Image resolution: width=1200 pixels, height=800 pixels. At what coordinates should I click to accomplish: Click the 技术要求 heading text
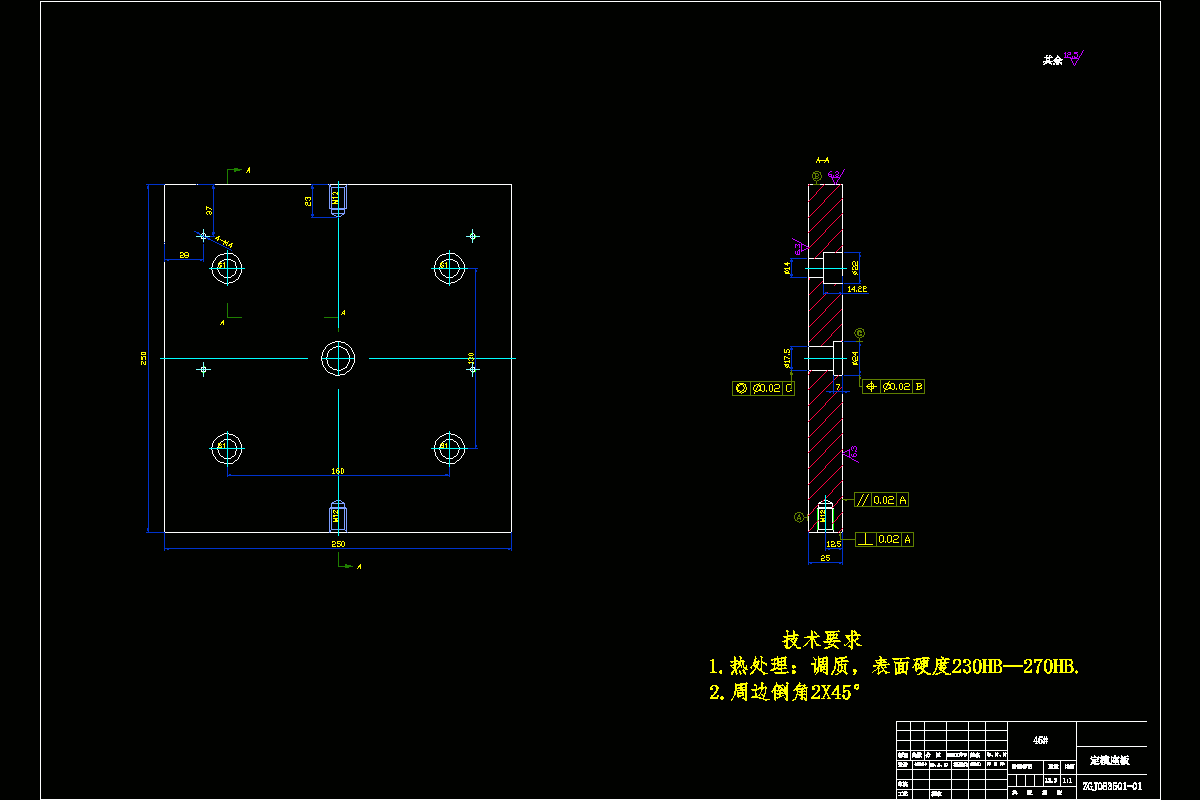pos(822,639)
